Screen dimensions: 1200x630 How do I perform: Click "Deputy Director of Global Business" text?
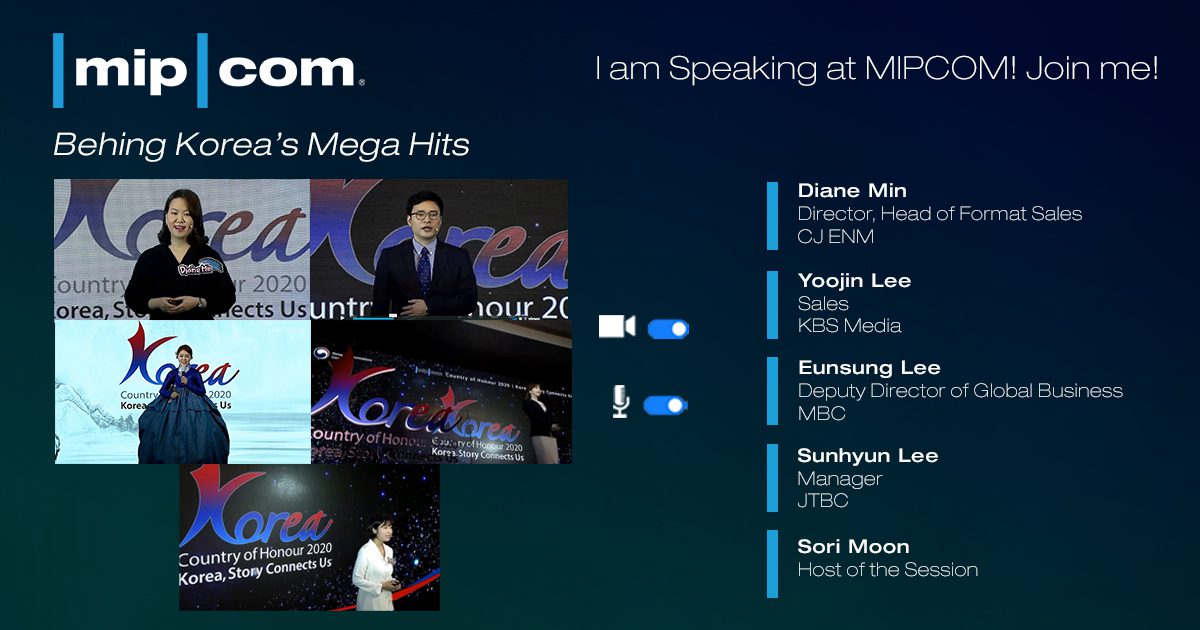tap(960, 390)
